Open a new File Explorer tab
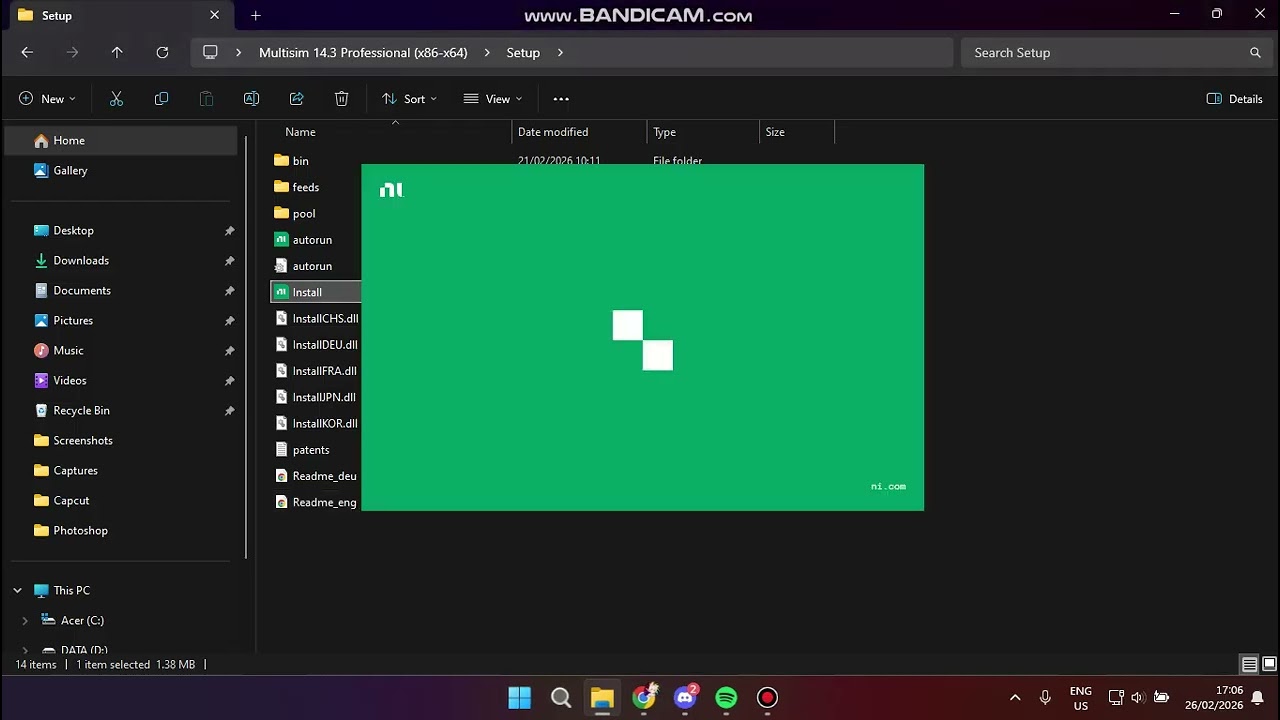Viewport: 1280px width, 720px height. [256, 15]
